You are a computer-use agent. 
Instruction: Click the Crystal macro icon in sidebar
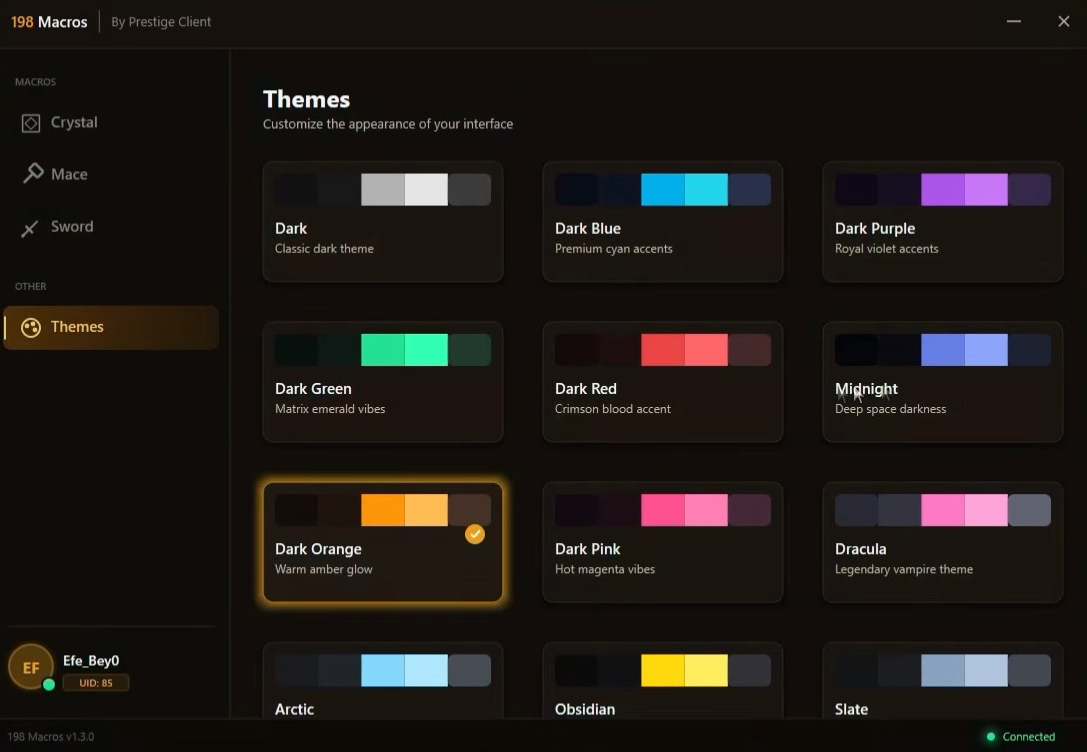point(31,123)
